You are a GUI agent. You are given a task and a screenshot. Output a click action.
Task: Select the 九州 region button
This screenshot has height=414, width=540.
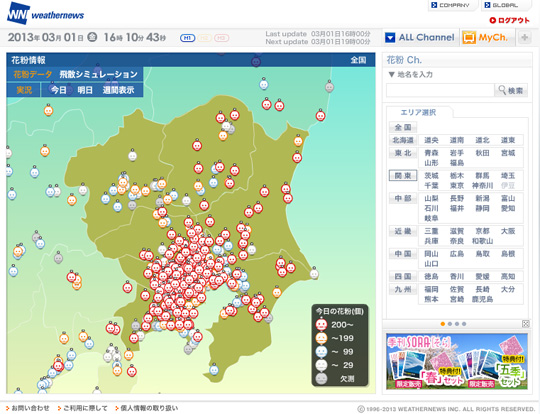click(403, 289)
